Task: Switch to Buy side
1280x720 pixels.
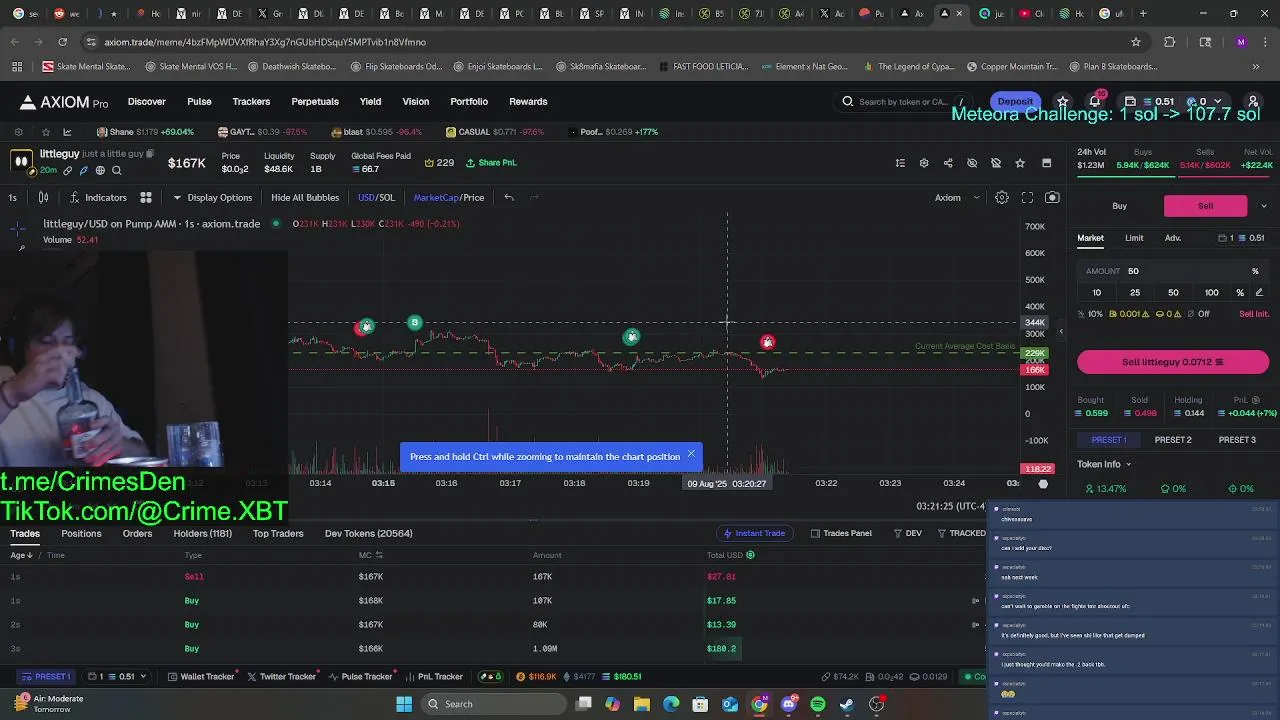Action: pos(1120,206)
